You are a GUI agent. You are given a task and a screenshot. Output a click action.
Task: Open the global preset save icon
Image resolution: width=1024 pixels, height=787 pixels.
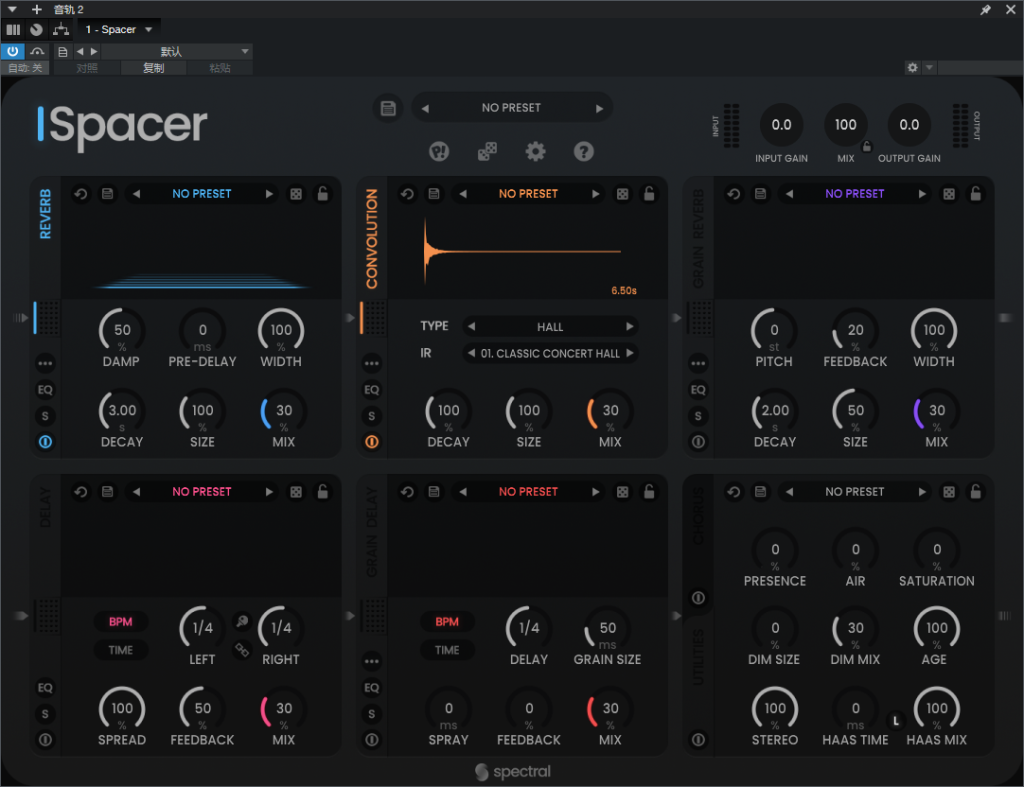pyautogui.click(x=388, y=108)
